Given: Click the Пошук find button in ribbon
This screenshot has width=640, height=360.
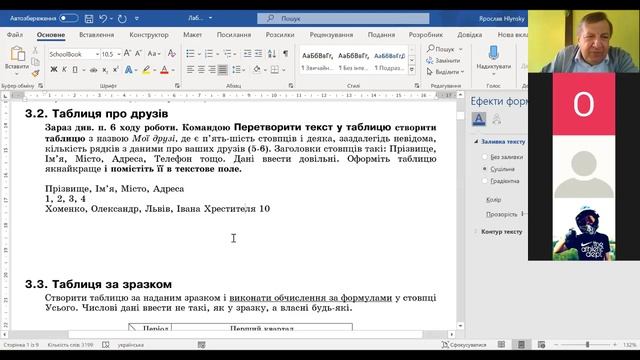Looking at the screenshot, I should click(442, 49).
